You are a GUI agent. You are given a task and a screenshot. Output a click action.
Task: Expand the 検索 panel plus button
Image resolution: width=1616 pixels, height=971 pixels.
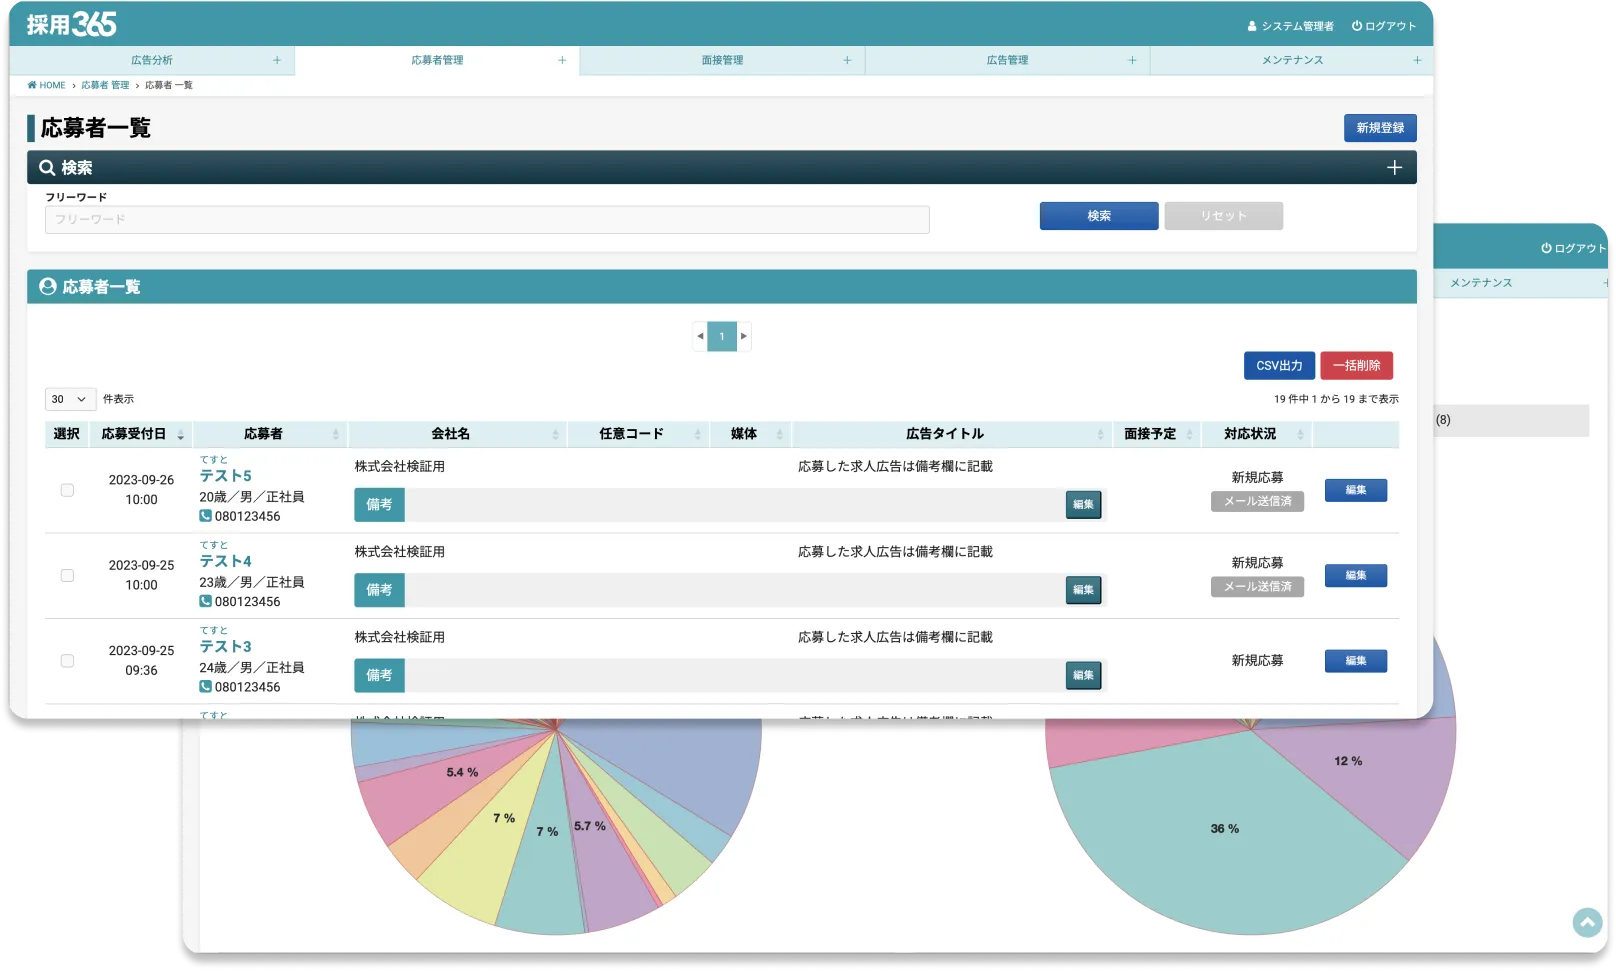click(1395, 168)
